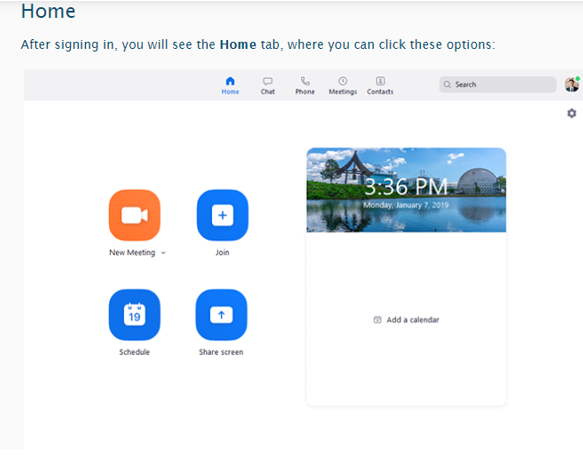
Task: Click the Home page heading
Action: [48, 11]
